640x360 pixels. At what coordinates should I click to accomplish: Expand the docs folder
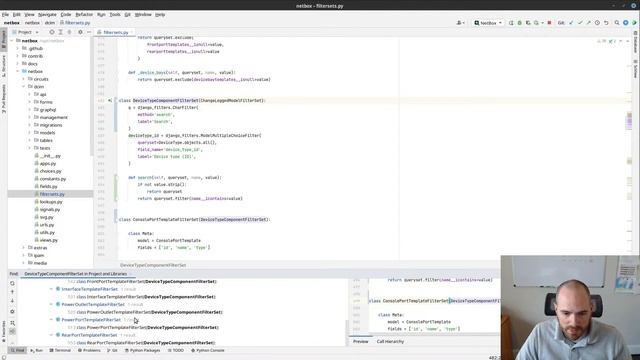18,64
